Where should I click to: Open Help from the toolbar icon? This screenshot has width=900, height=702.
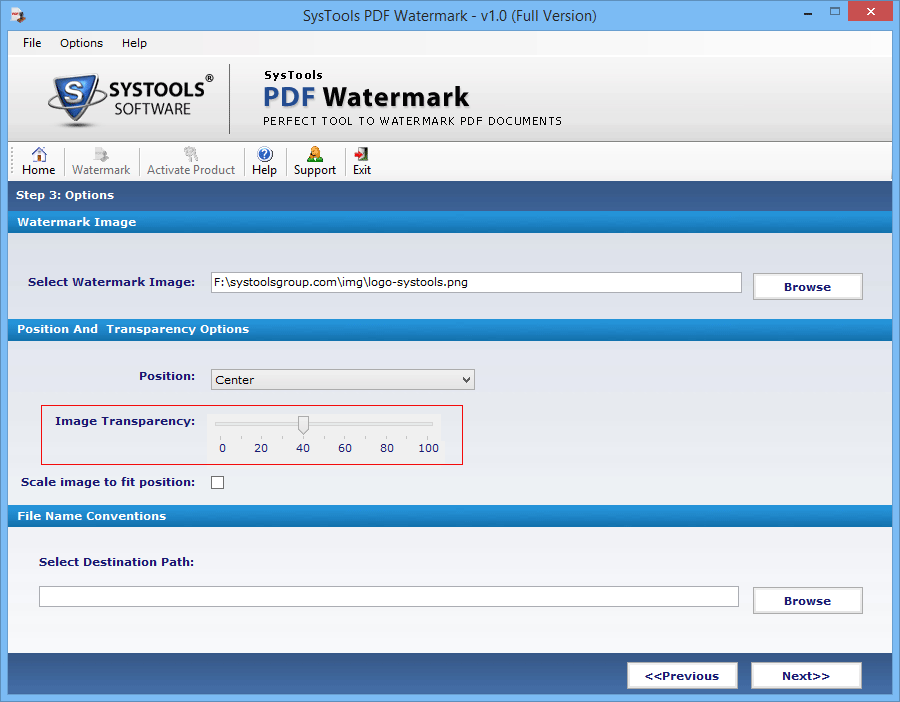264,161
